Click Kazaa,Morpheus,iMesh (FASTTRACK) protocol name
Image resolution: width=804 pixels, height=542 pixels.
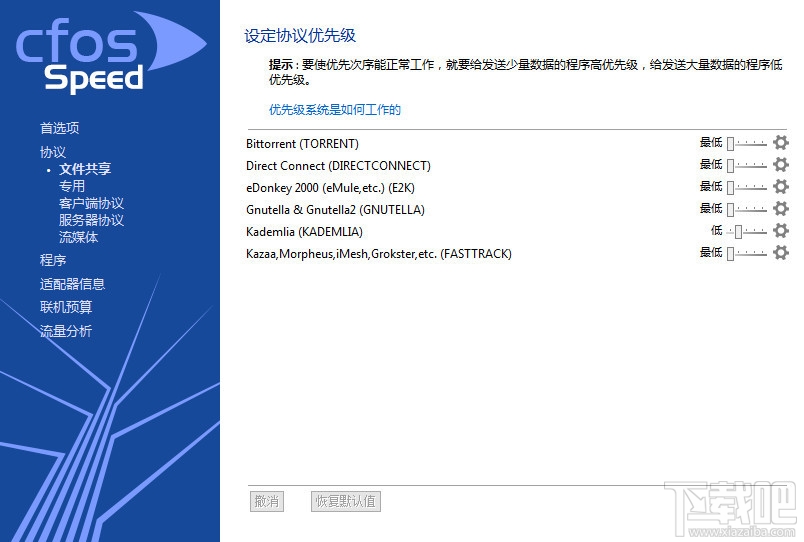pyautogui.click(x=379, y=254)
